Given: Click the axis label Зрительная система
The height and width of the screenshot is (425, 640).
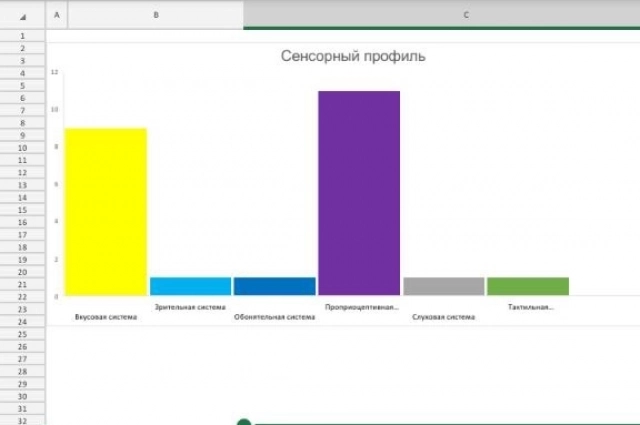Looking at the screenshot, I should [190, 307].
